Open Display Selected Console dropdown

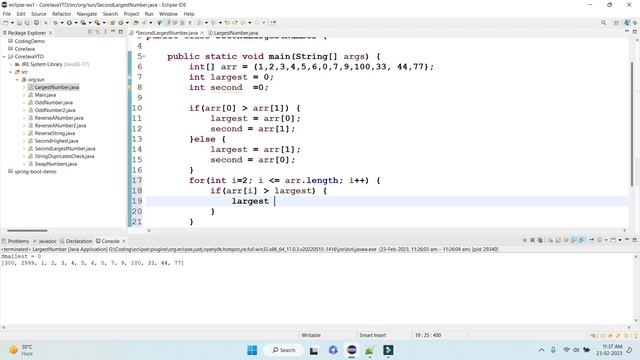(606, 240)
